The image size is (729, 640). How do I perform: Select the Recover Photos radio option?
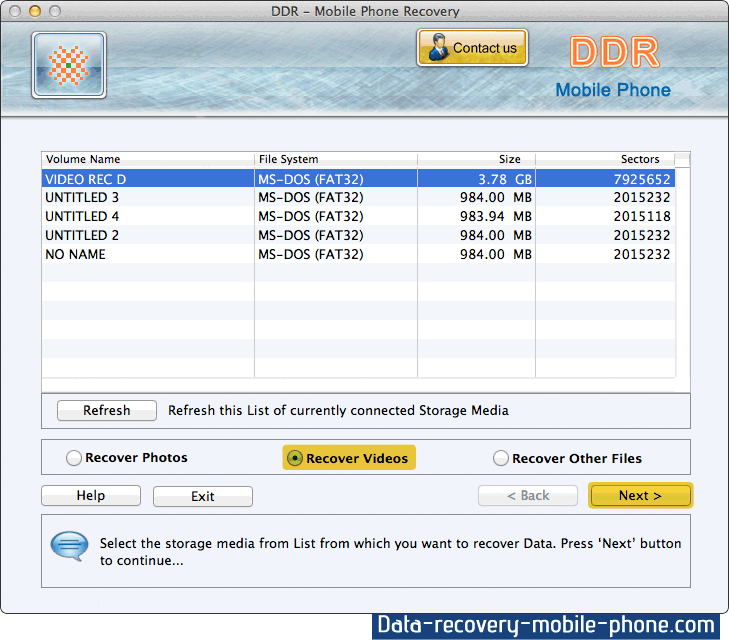click(x=74, y=458)
